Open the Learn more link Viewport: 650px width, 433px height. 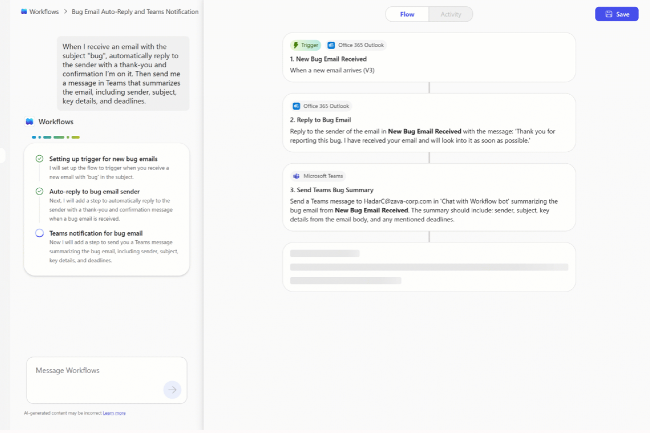pyautogui.click(x=114, y=412)
